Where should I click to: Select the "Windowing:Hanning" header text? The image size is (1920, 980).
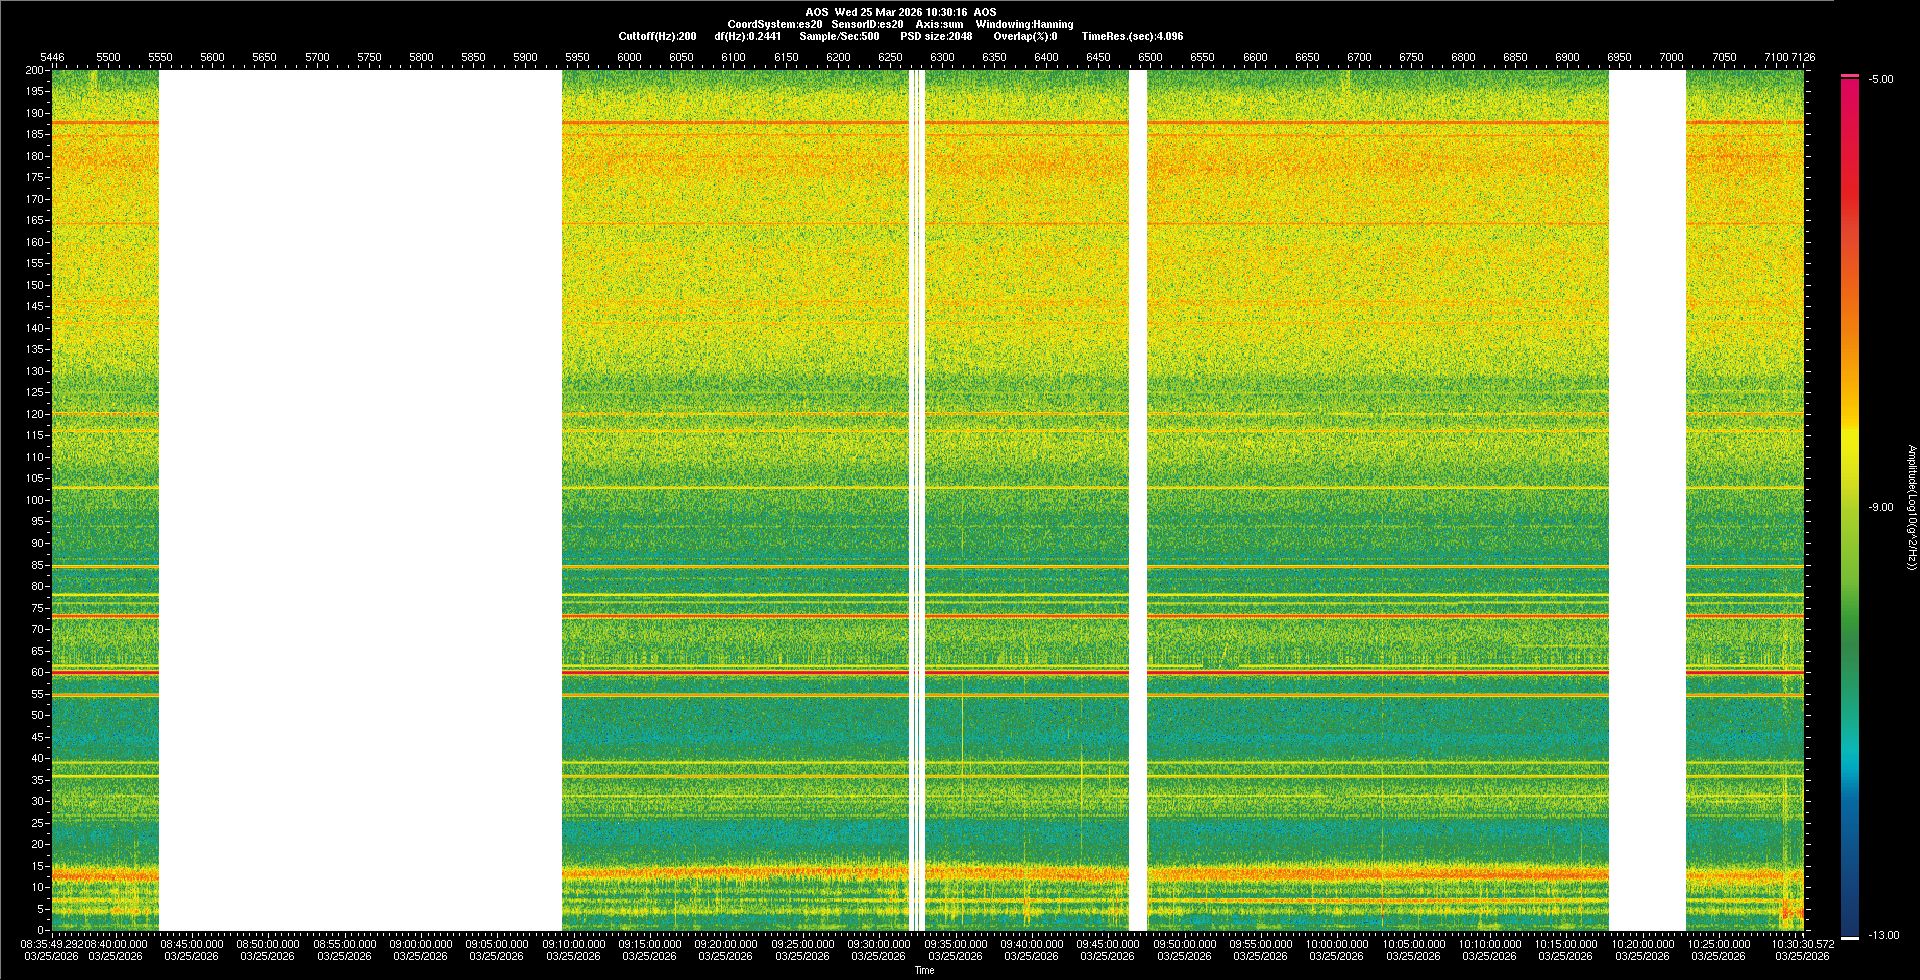[1024, 24]
